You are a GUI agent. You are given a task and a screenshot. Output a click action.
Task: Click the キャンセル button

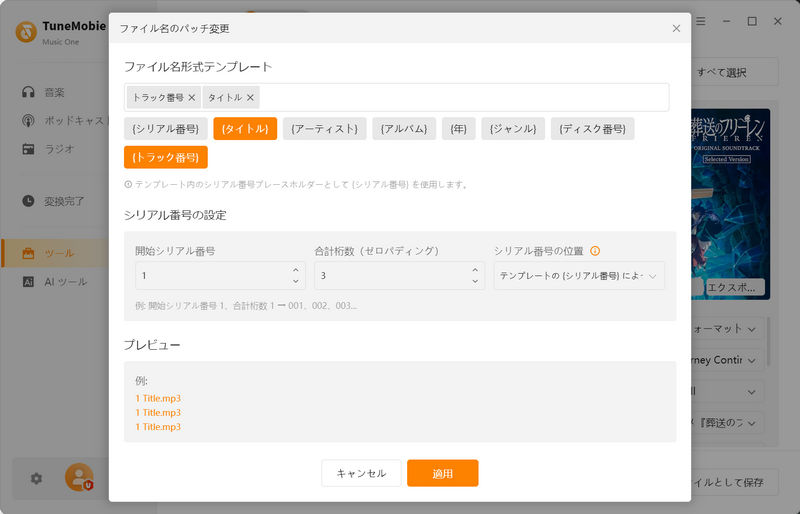tap(361, 473)
